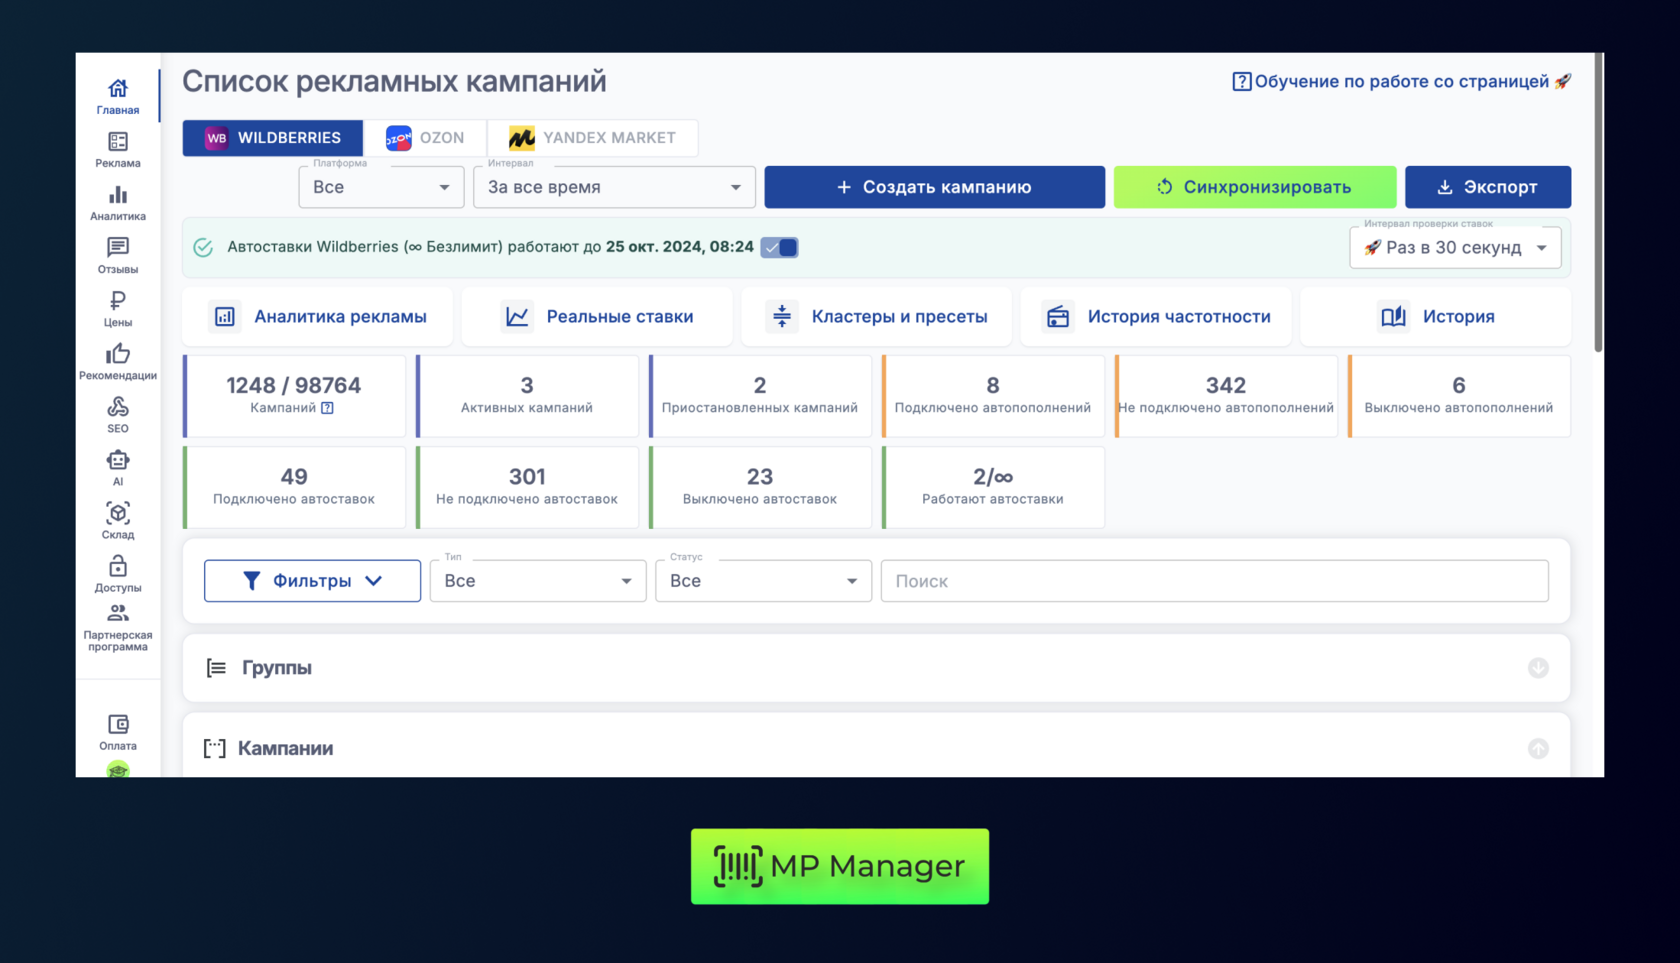Open the Интервал 'За все время' dropdown
This screenshot has width=1680, height=963.
[x=614, y=187]
